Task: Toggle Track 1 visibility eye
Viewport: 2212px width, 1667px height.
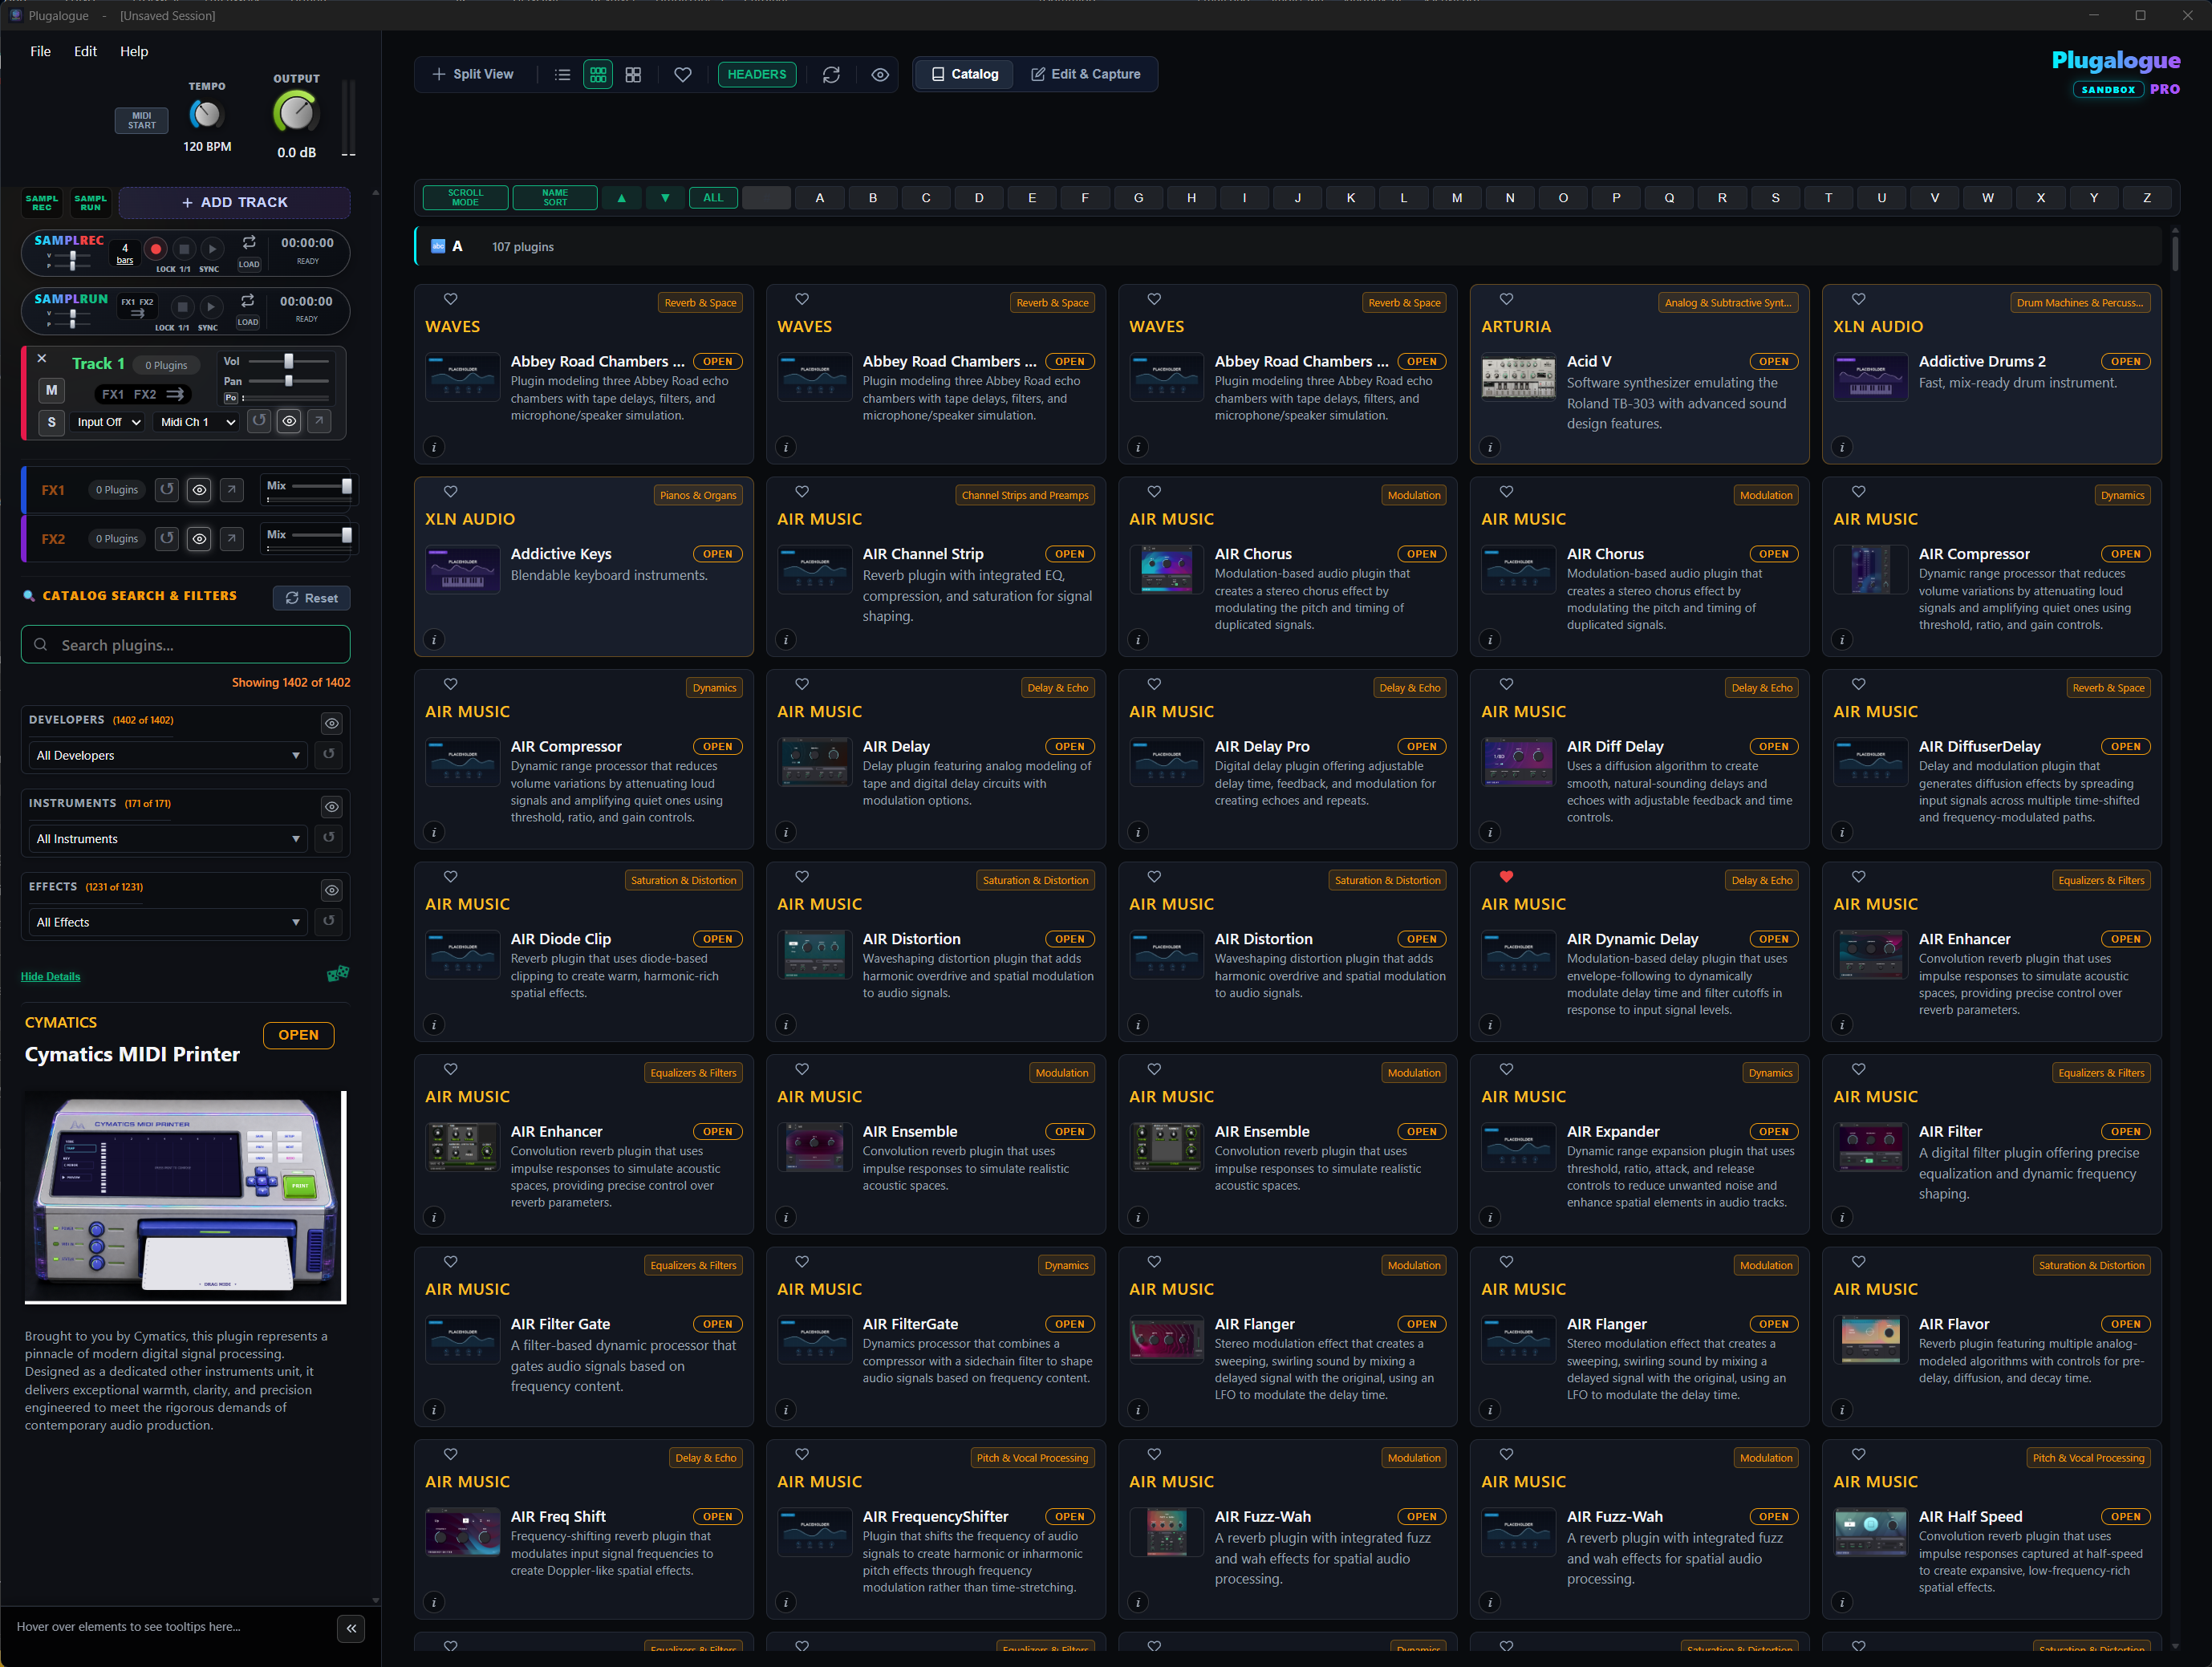Action: (289, 421)
